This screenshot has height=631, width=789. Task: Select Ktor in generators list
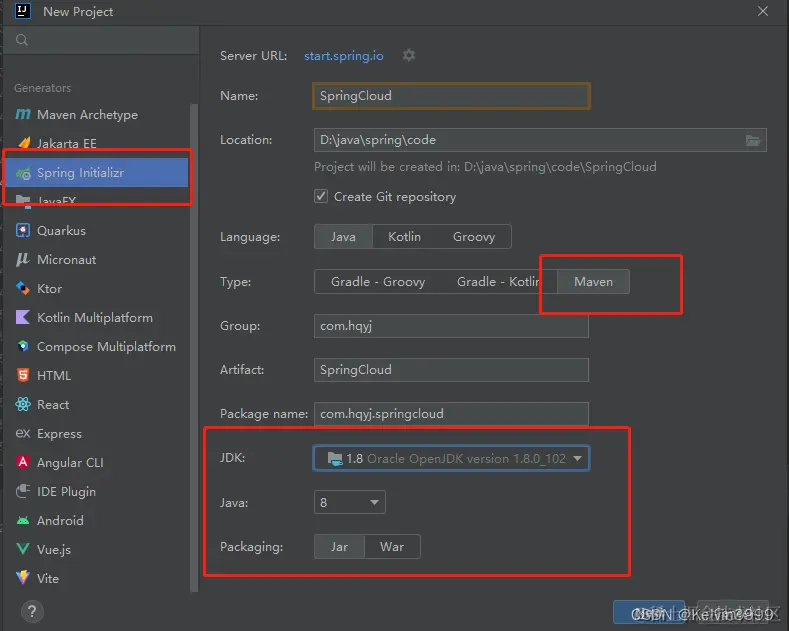[x=96, y=288]
